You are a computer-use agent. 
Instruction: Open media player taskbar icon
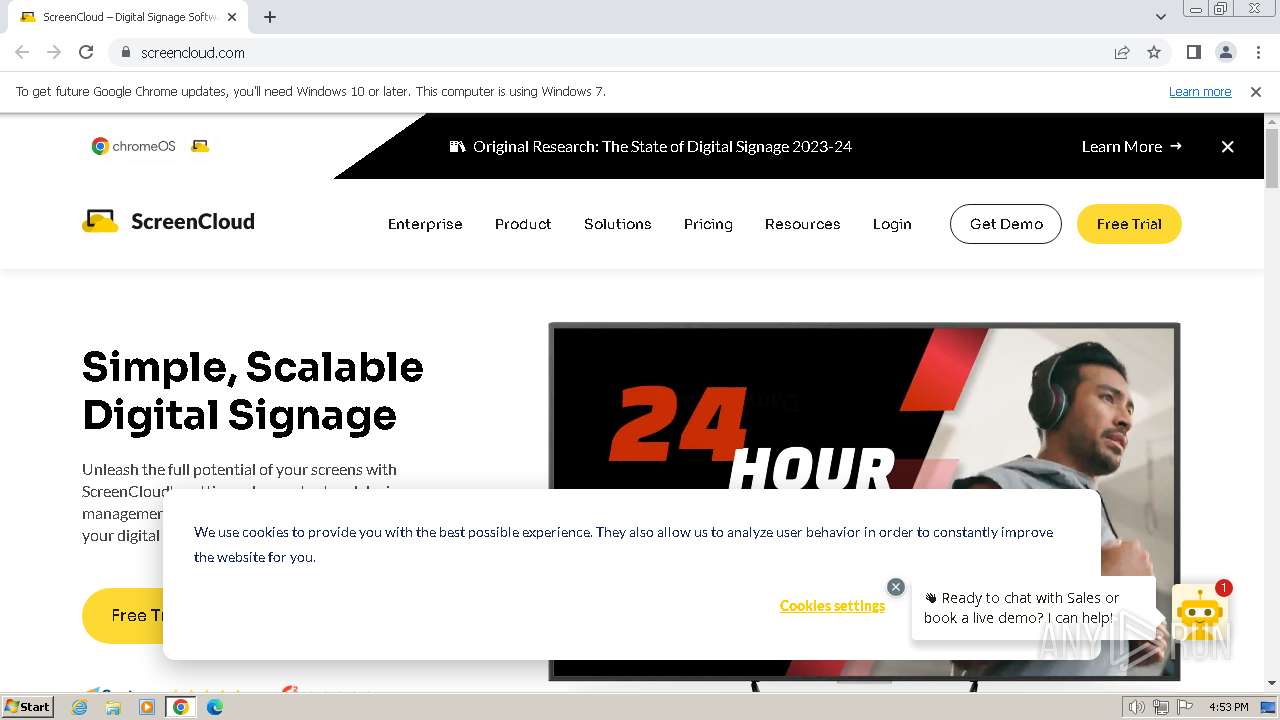(147, 707)
